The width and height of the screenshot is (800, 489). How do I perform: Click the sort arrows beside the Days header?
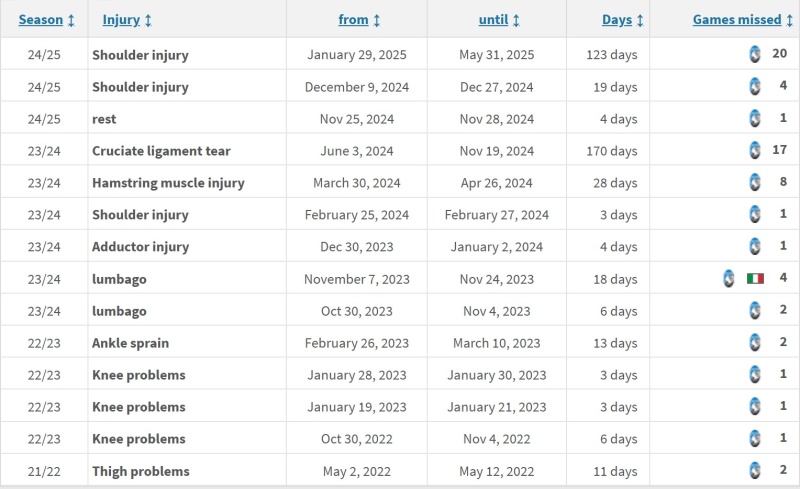[x=640, y=20]
